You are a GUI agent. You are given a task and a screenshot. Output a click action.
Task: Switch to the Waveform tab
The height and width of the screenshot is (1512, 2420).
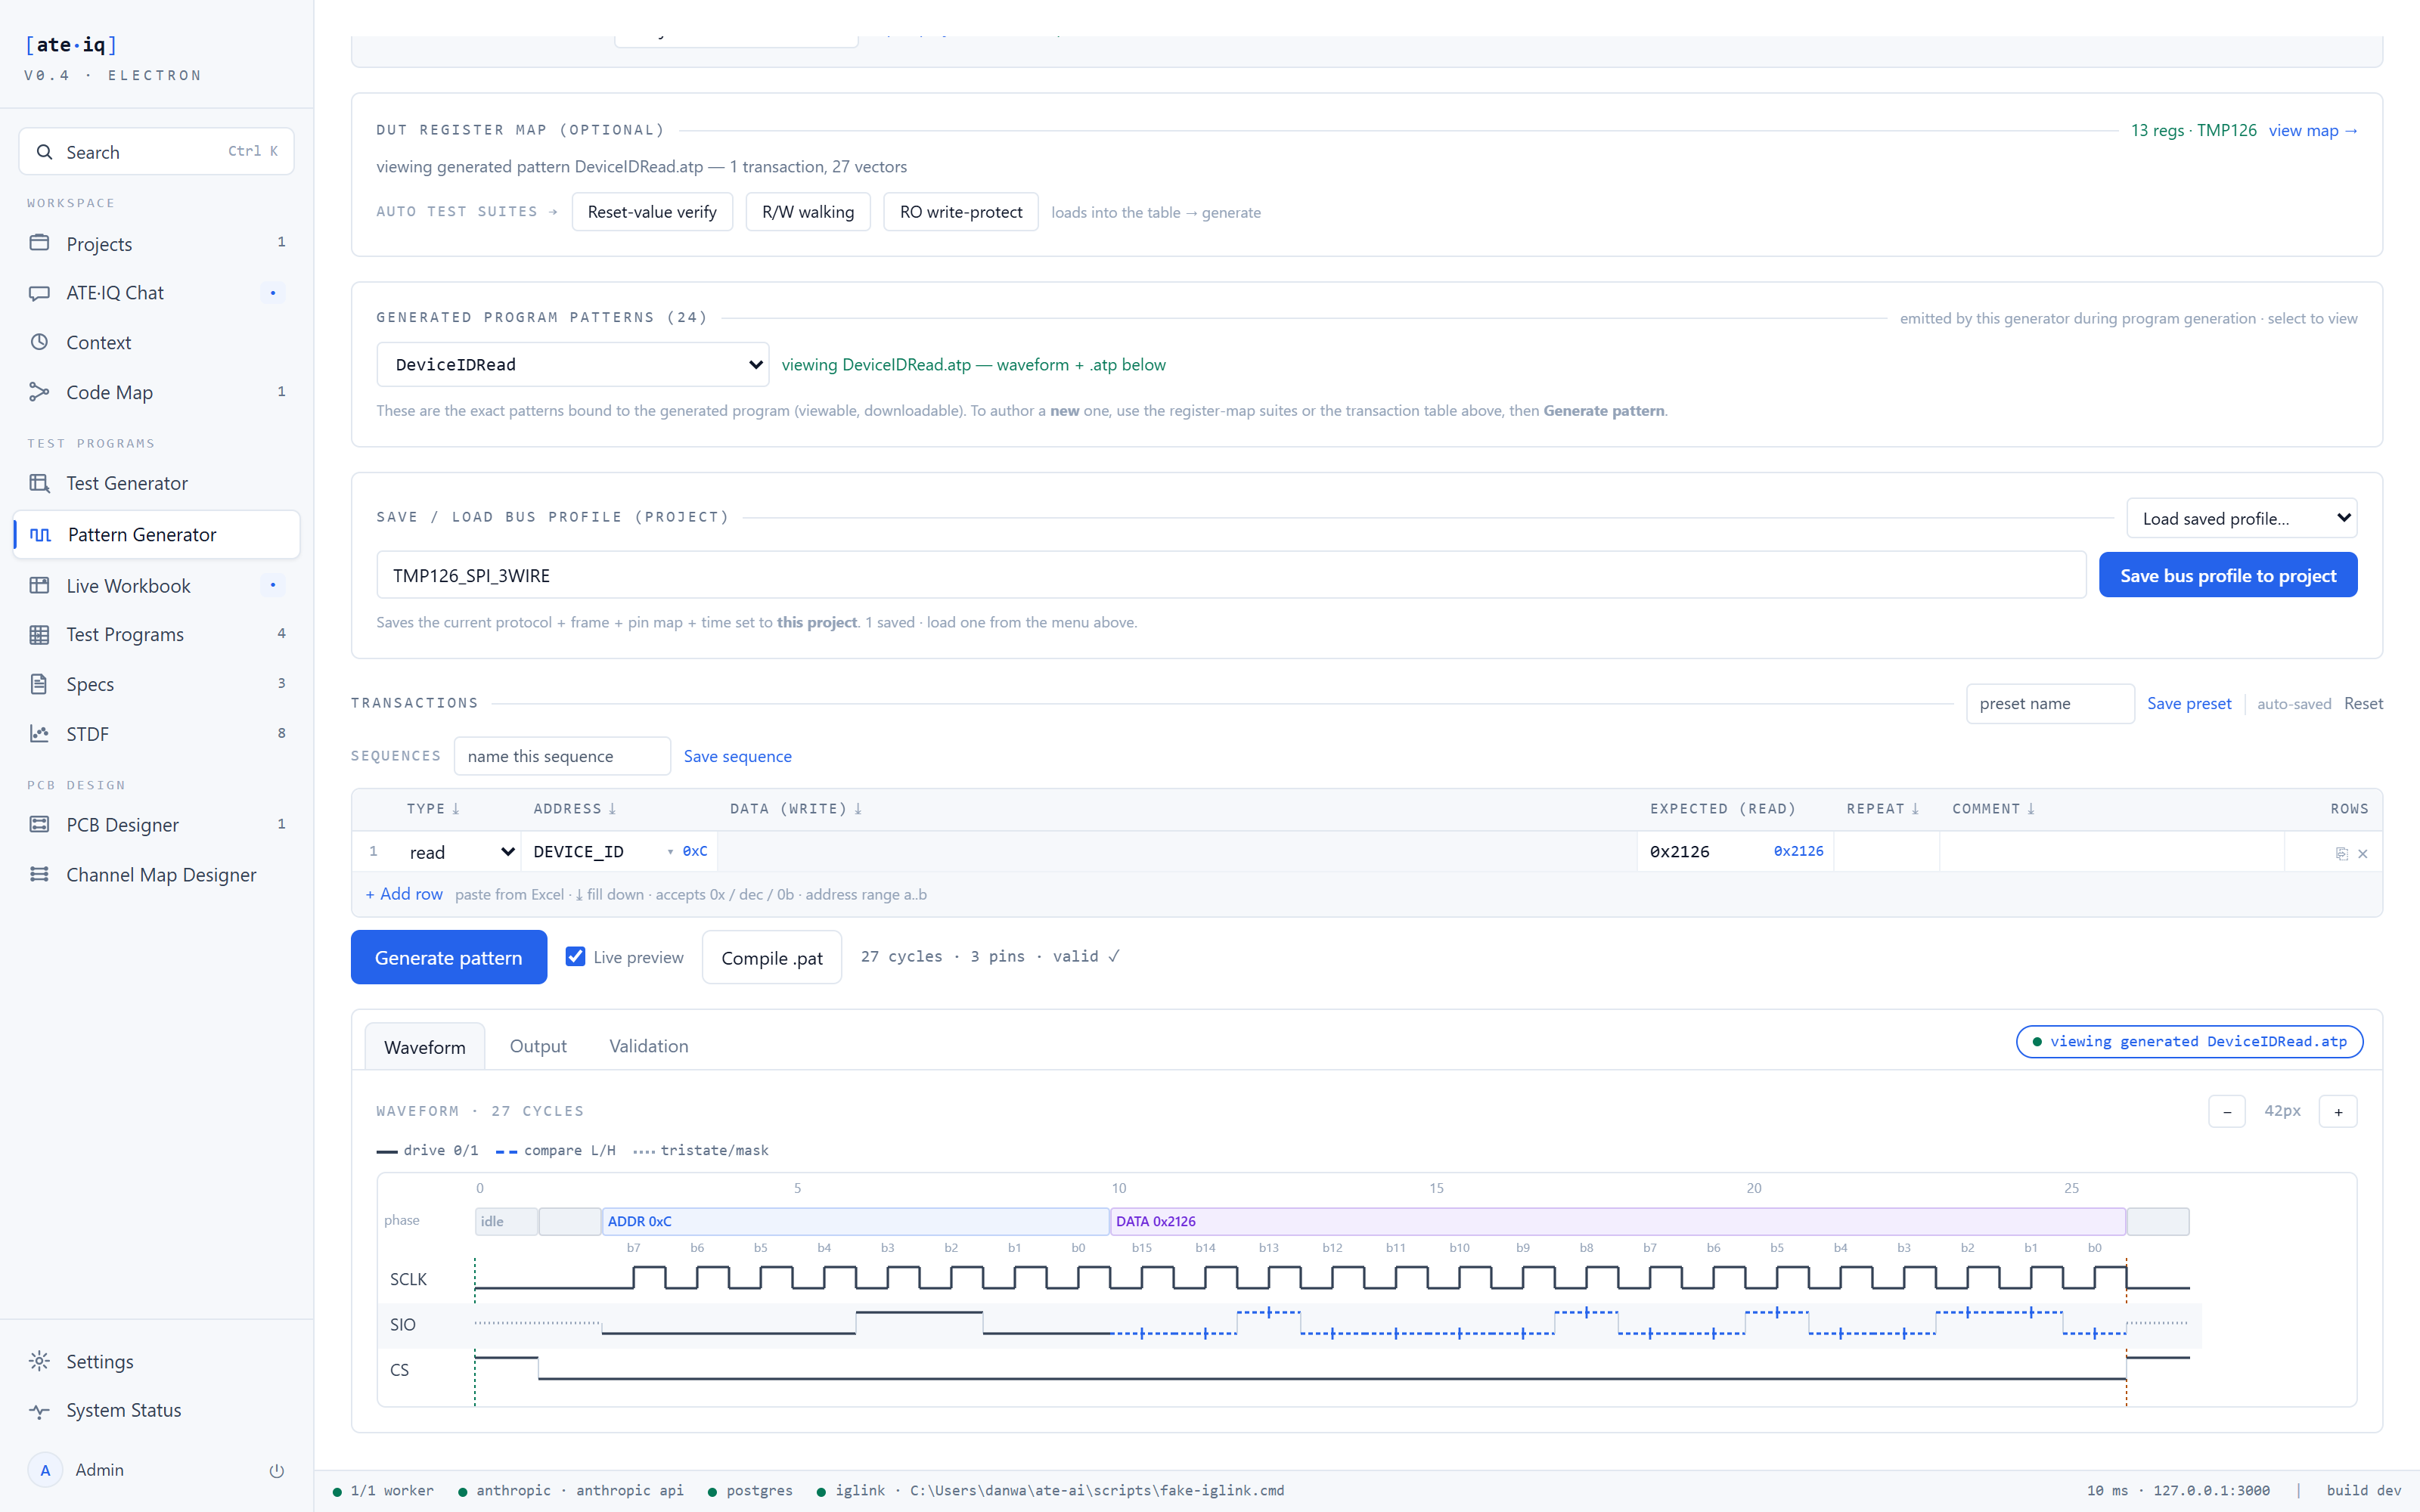coord(424,1046)
